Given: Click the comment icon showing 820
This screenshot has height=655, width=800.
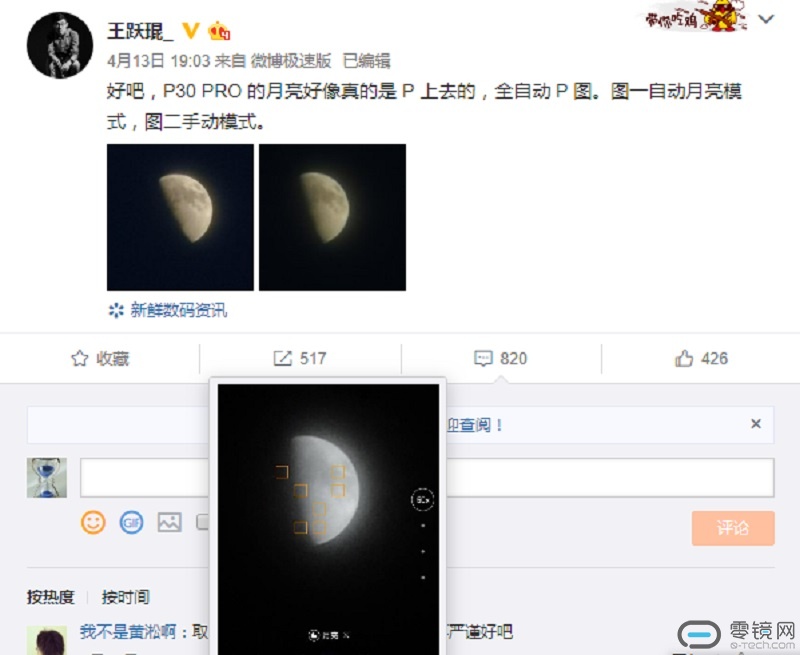Looking at the screenshot, I should (x=483, y=359).
